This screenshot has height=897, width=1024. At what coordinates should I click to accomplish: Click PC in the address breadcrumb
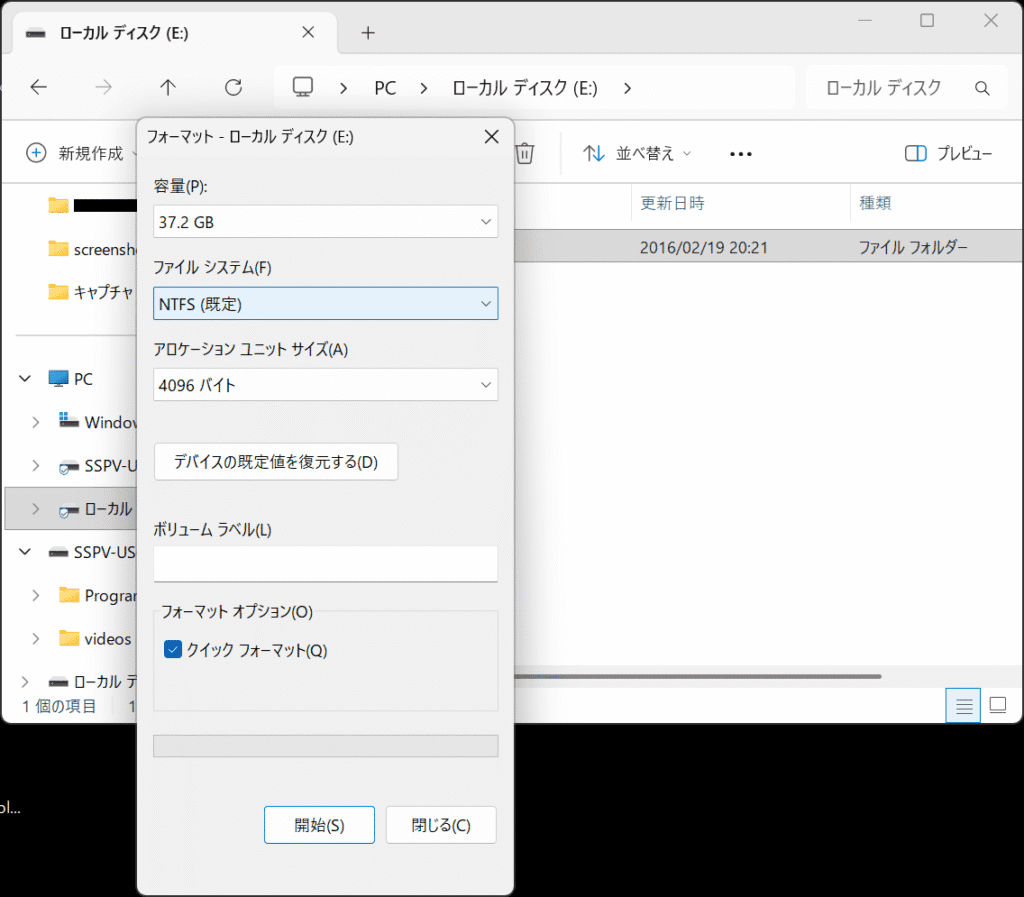pyautogui.click(x=385, y=88)
